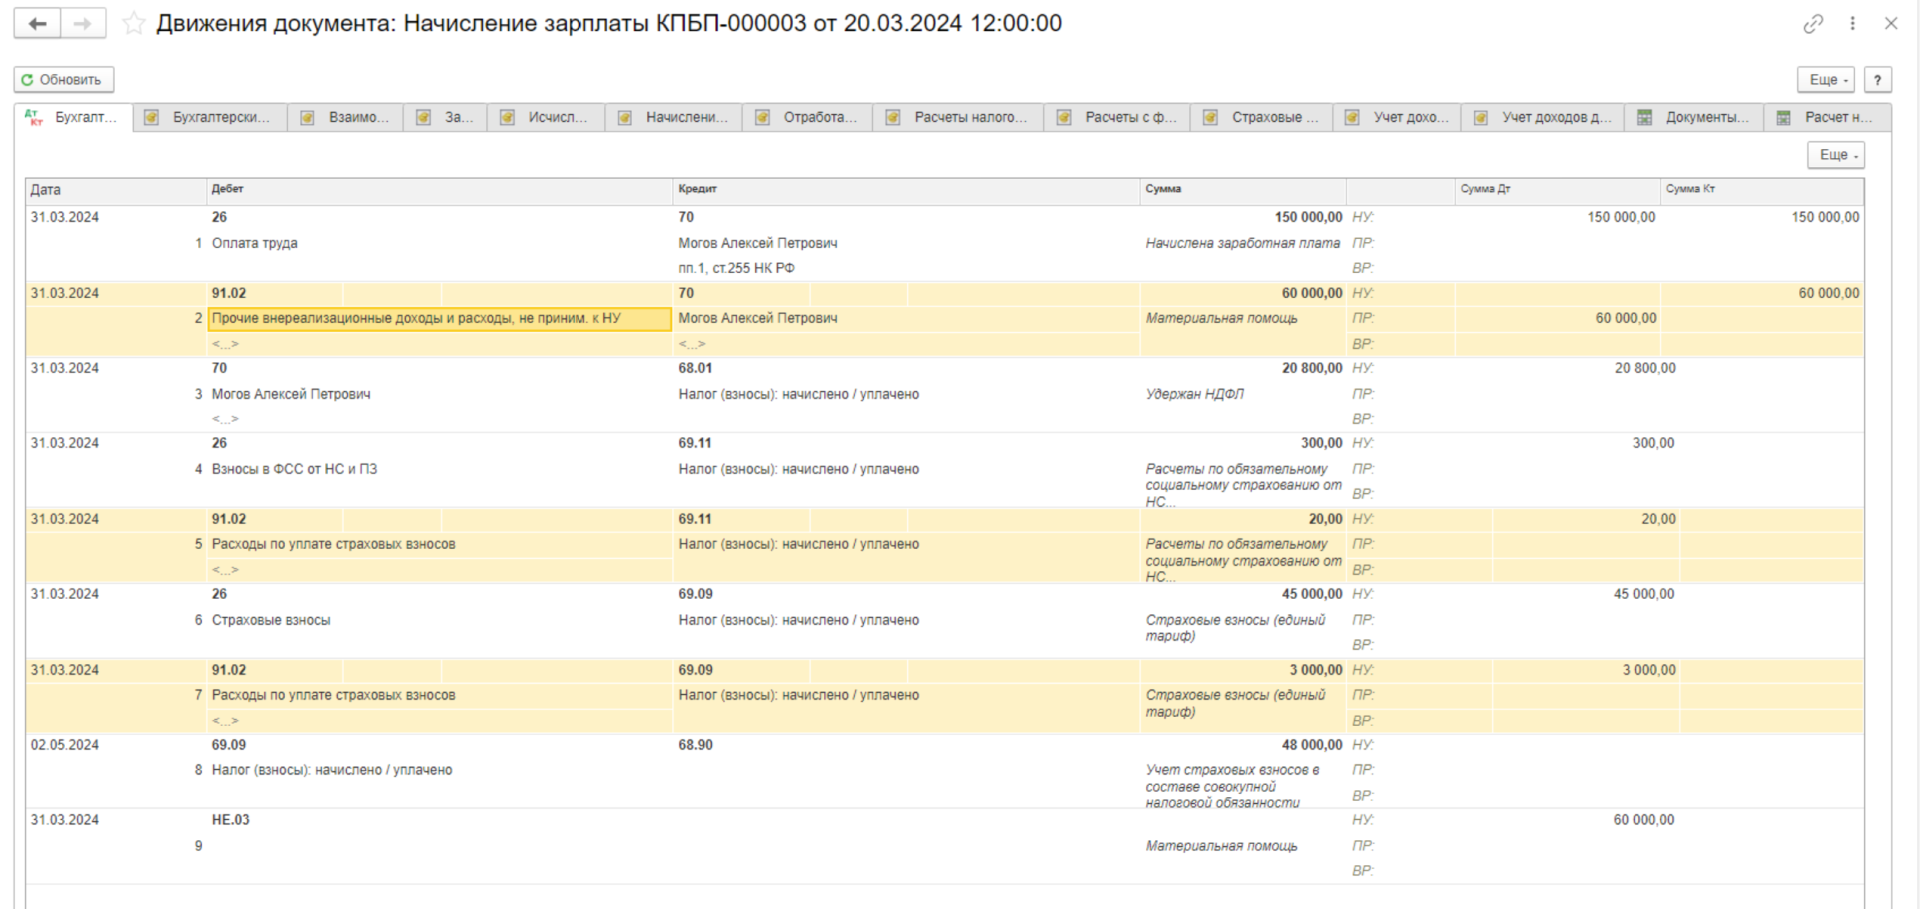Select the sum 45 000,00 in Сумма column
Viewport: 1920px width, 909px height.
point(1312,595)
